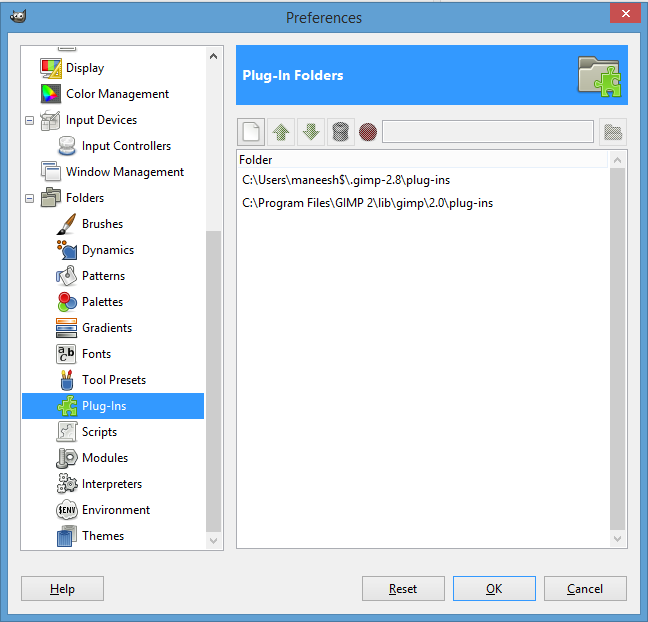Viewport: 648px width, 622px height.
Task: Collapse the Folders tree node
Action: coord(29,198)
